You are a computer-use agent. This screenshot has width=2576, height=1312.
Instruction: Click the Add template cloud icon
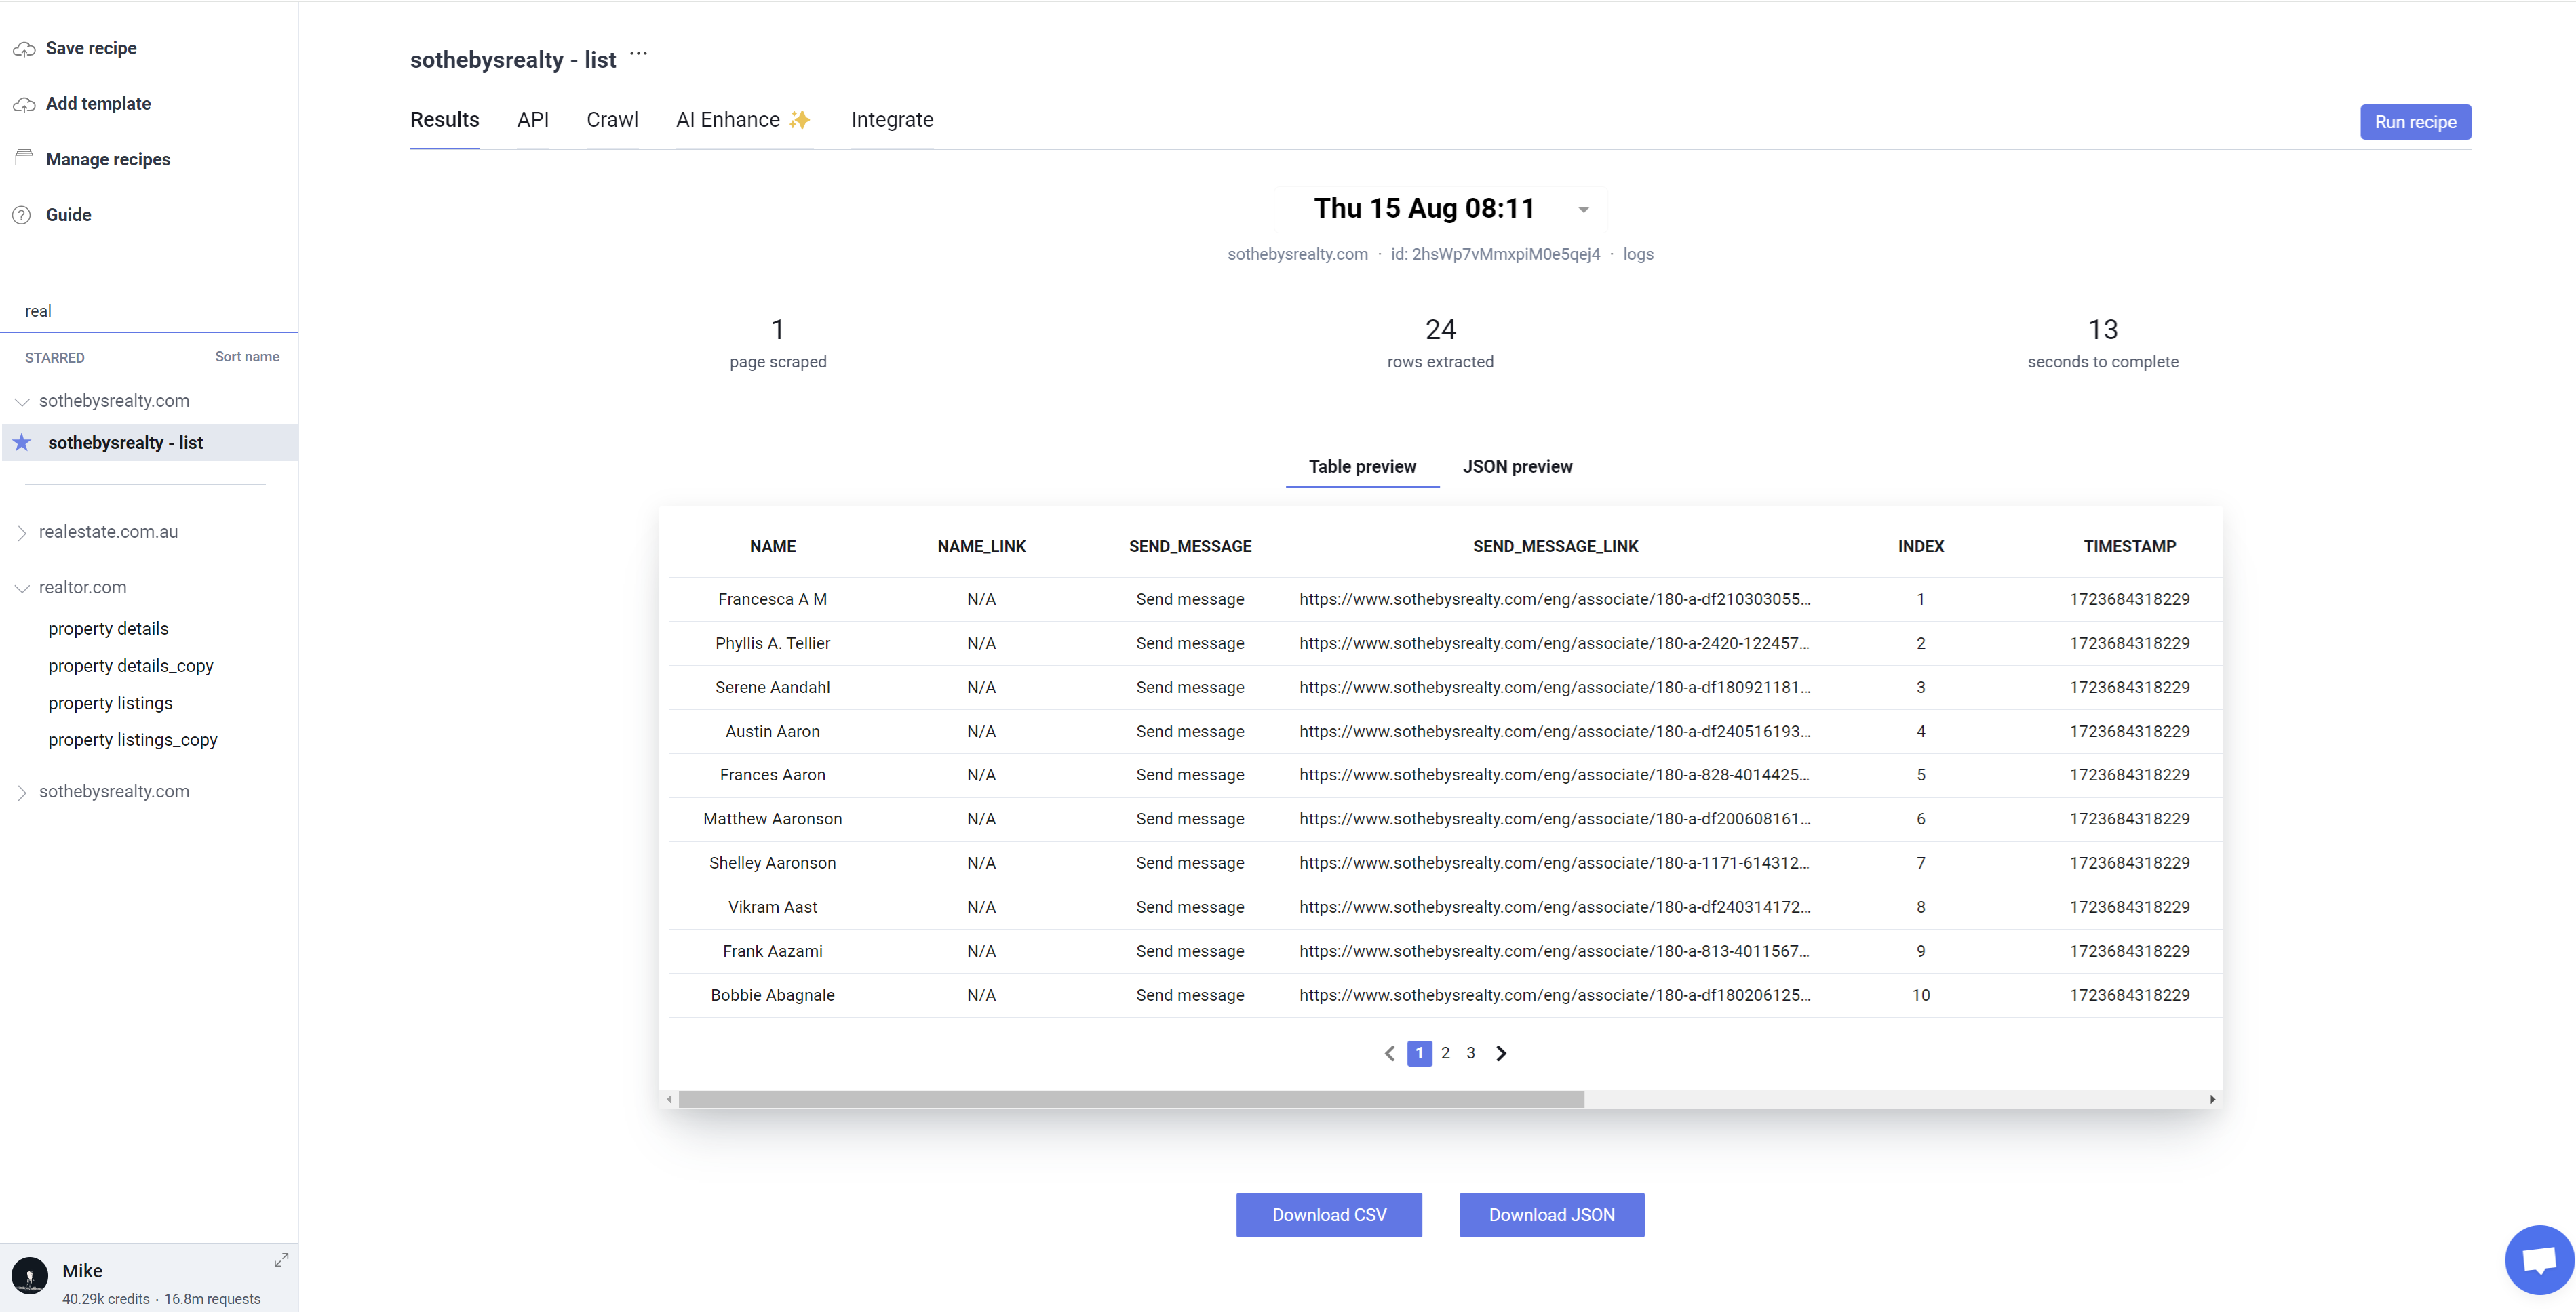tap(24, 104)
